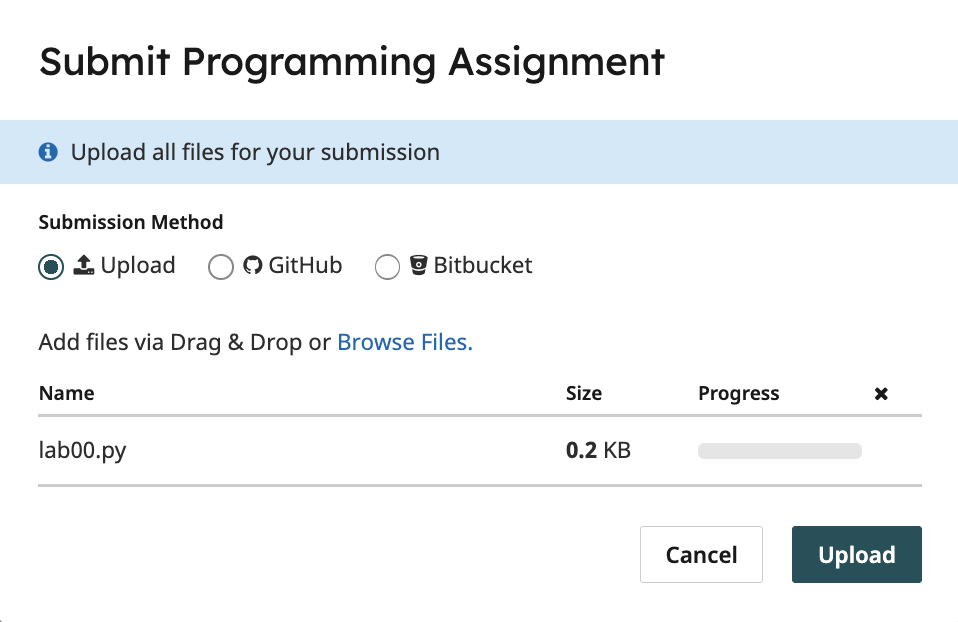958x622 pixels.
Task: Submit files with the Upload button
Action: click(x=856, y=554)
